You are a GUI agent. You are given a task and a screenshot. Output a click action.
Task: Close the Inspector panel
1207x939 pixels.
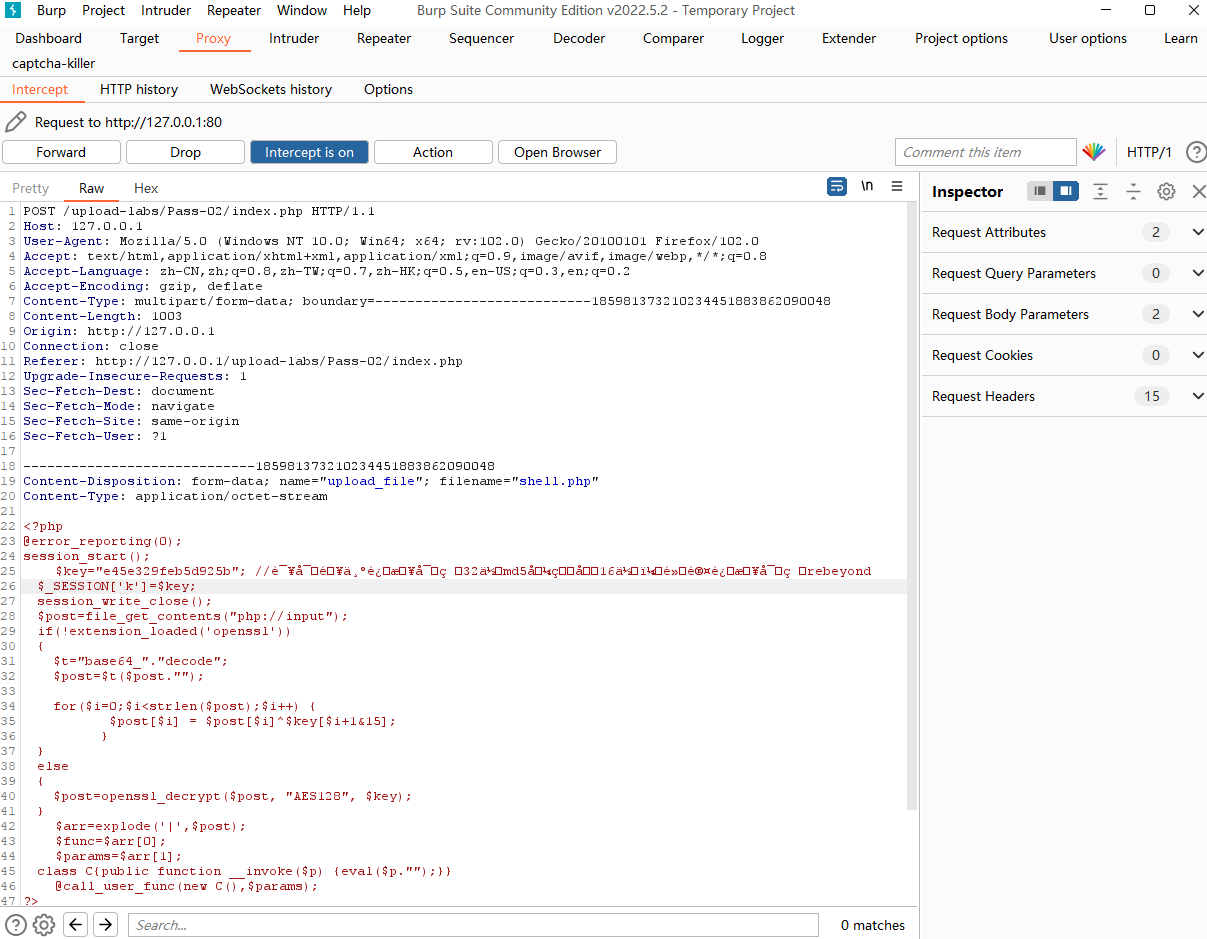1198,191
